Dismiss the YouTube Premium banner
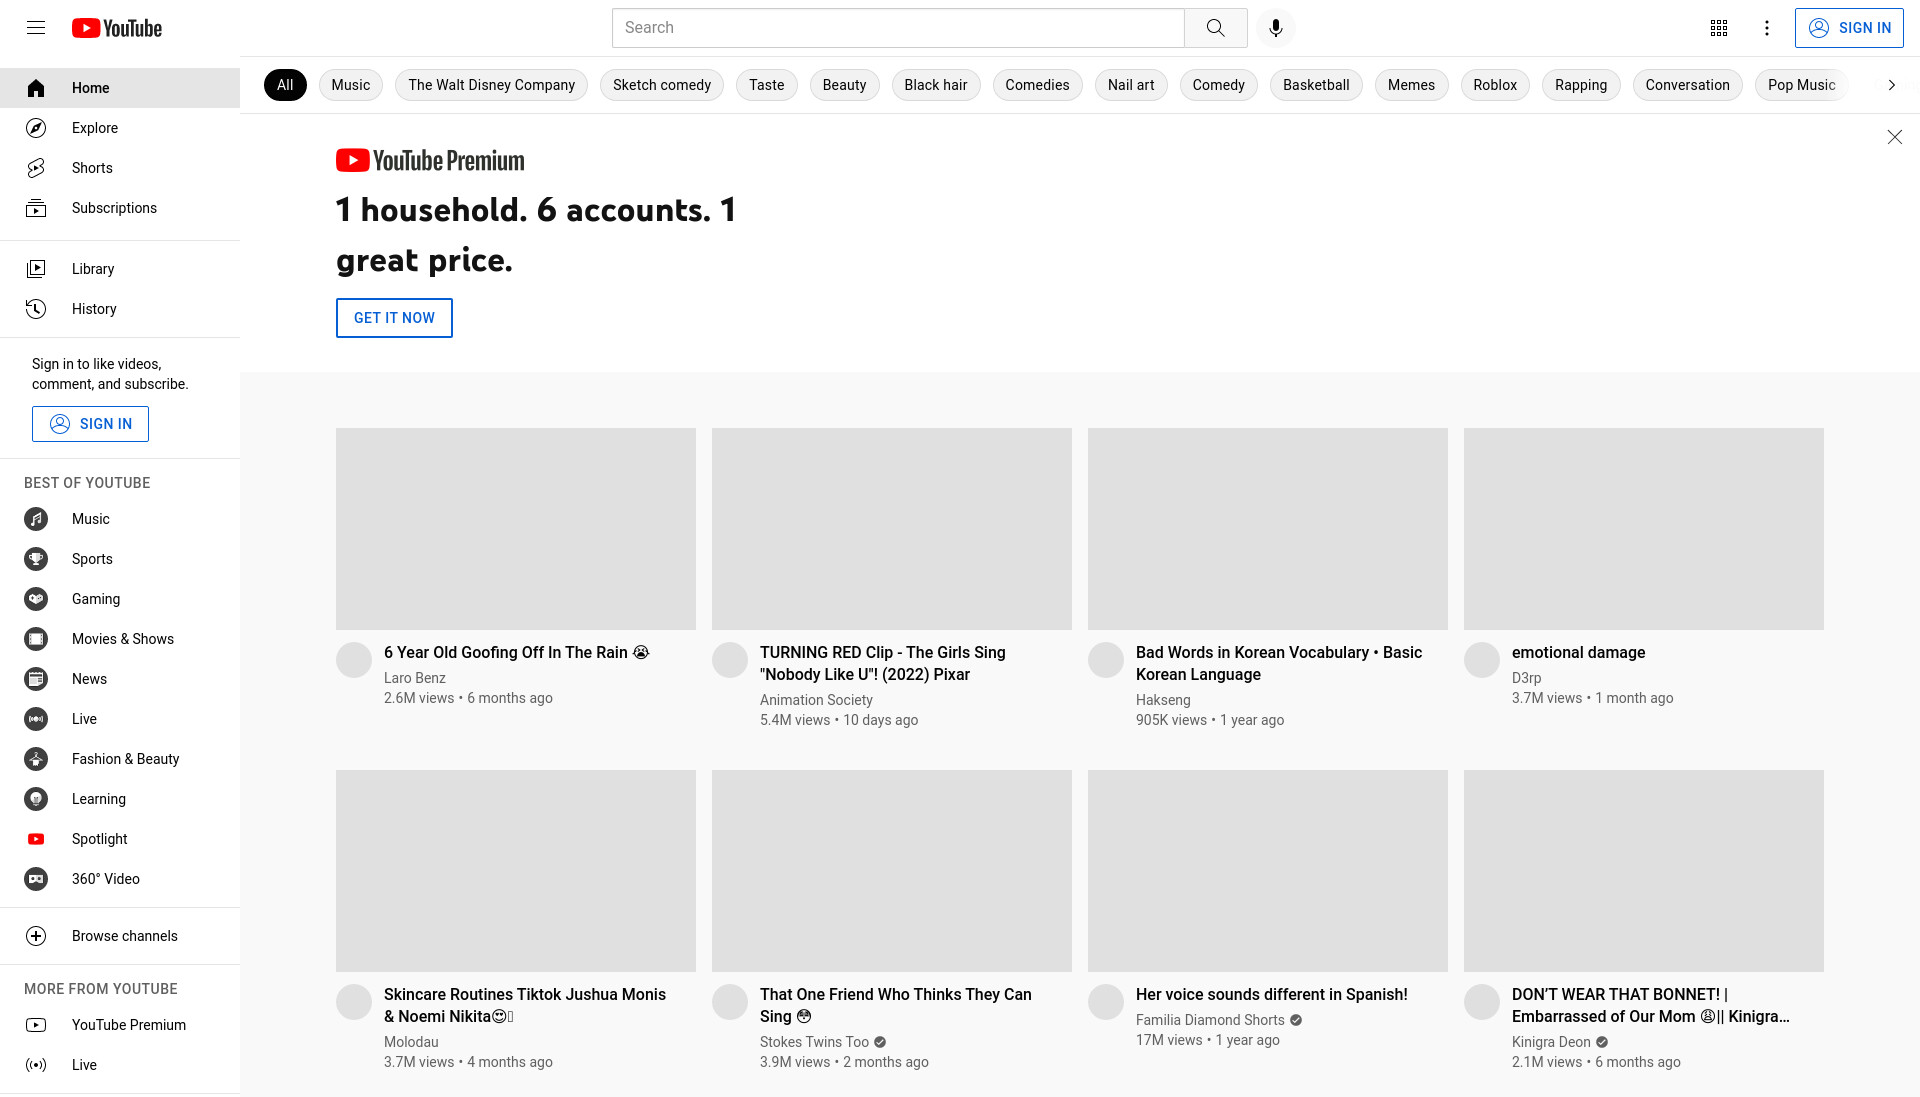Image resolution: width=1920 pixels, height=1097 pixels. click(x=1894, y=137)
